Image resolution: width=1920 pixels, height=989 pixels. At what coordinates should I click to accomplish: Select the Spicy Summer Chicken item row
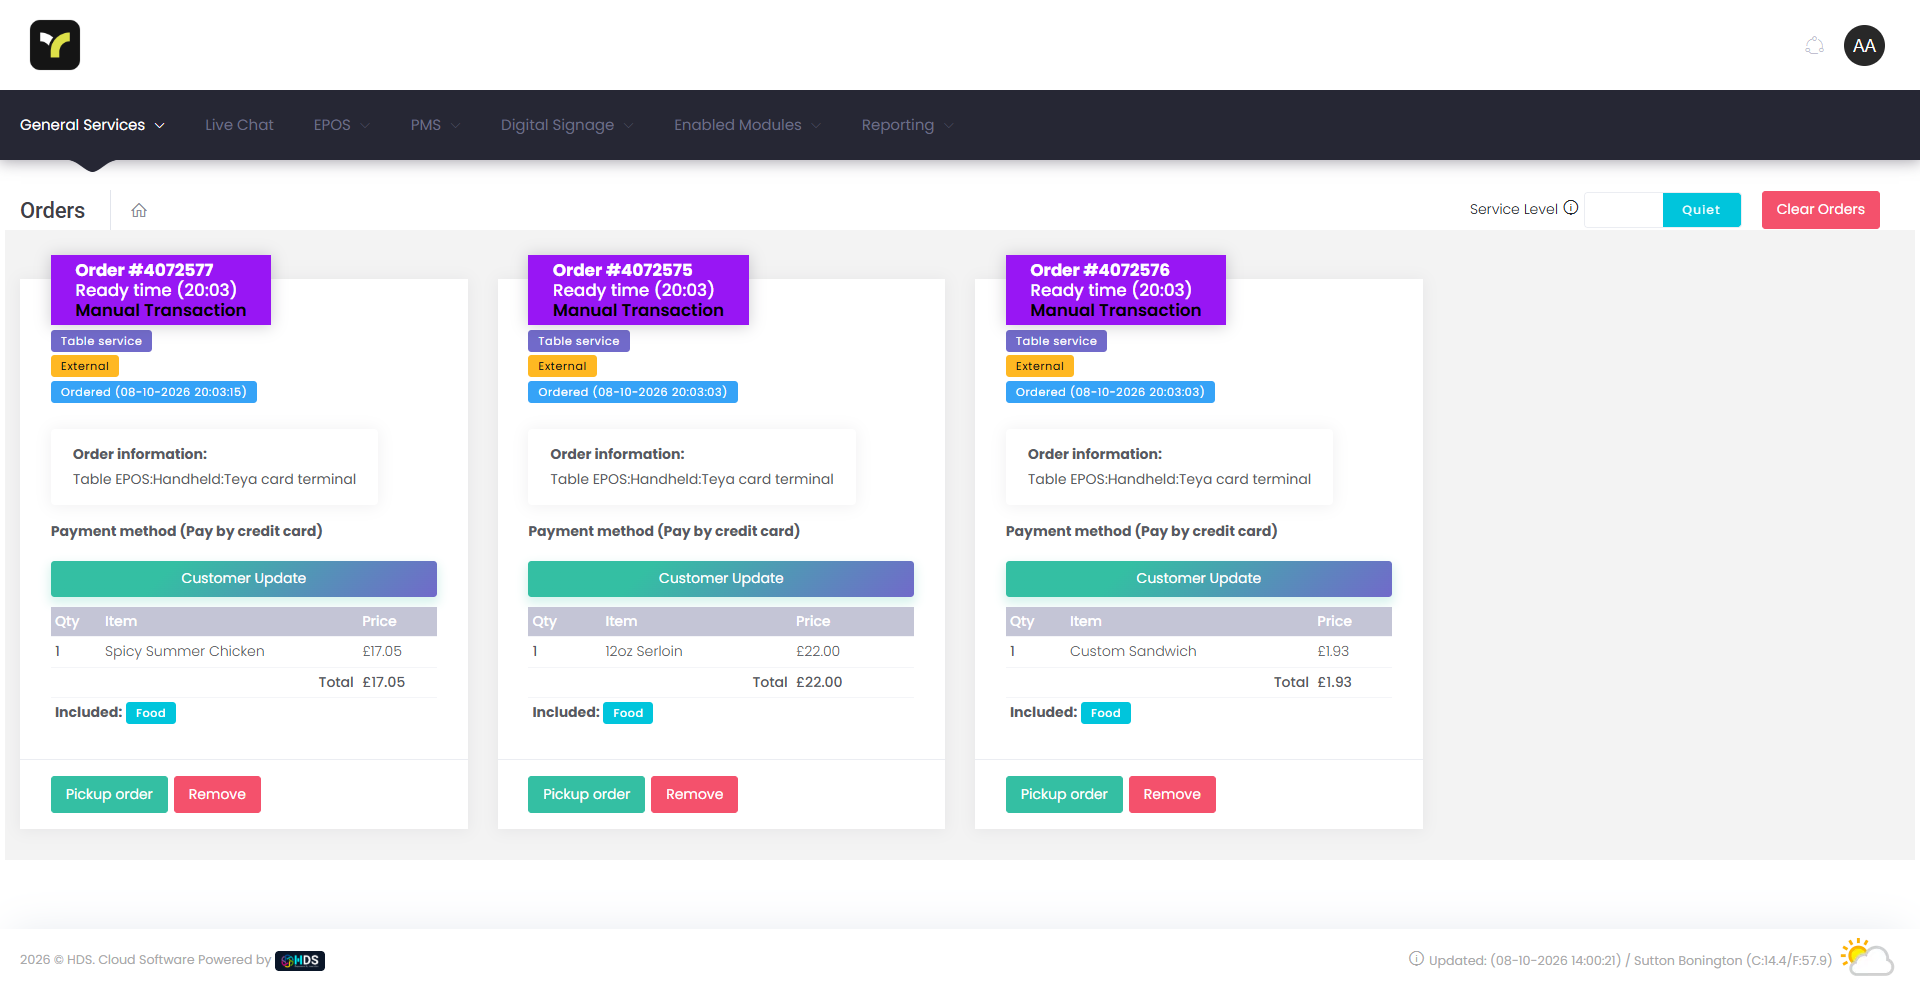tap(244, 651)
